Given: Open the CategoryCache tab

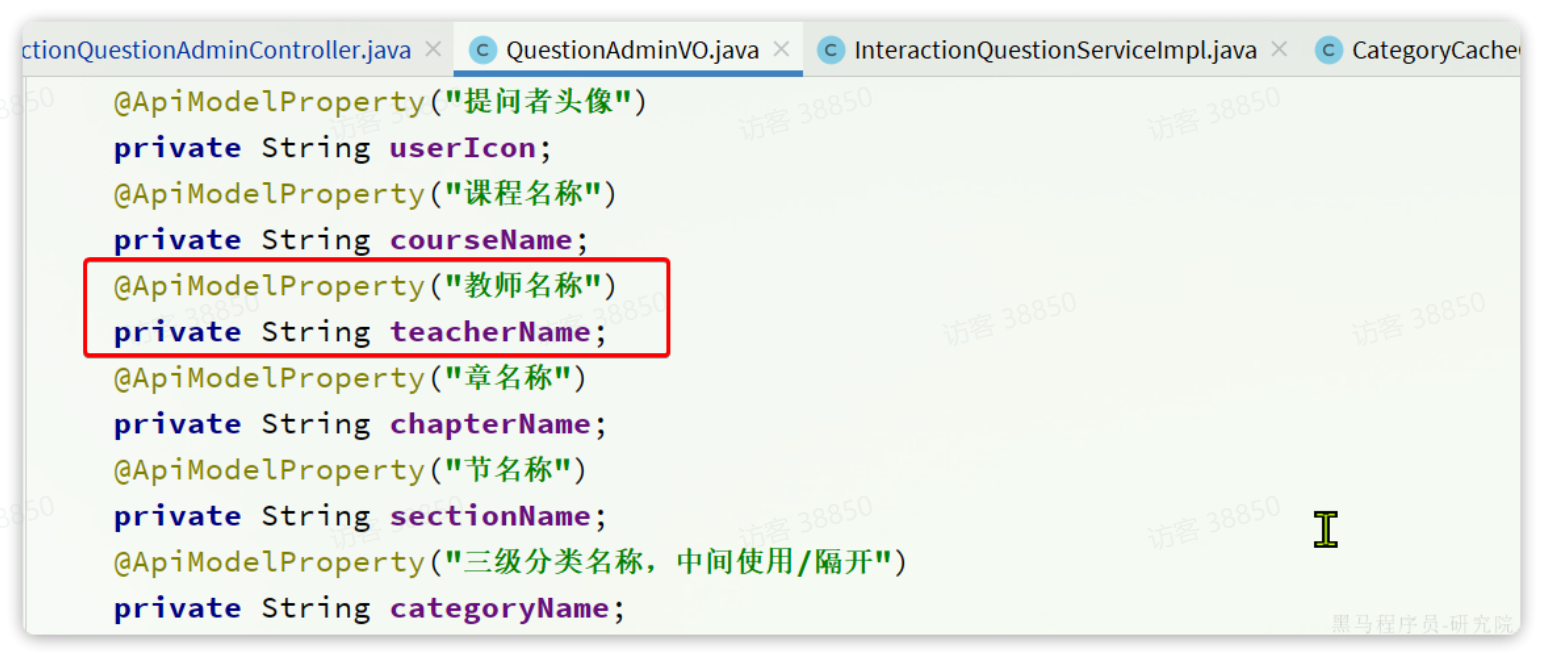Looking at the screenshot, I should 1435,50.
